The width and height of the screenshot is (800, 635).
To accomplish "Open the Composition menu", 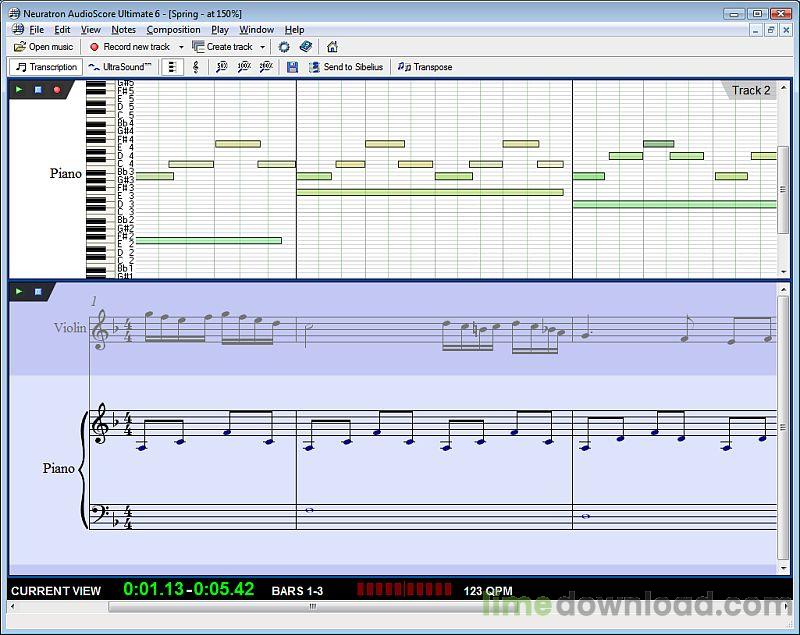I will point(173,30).
